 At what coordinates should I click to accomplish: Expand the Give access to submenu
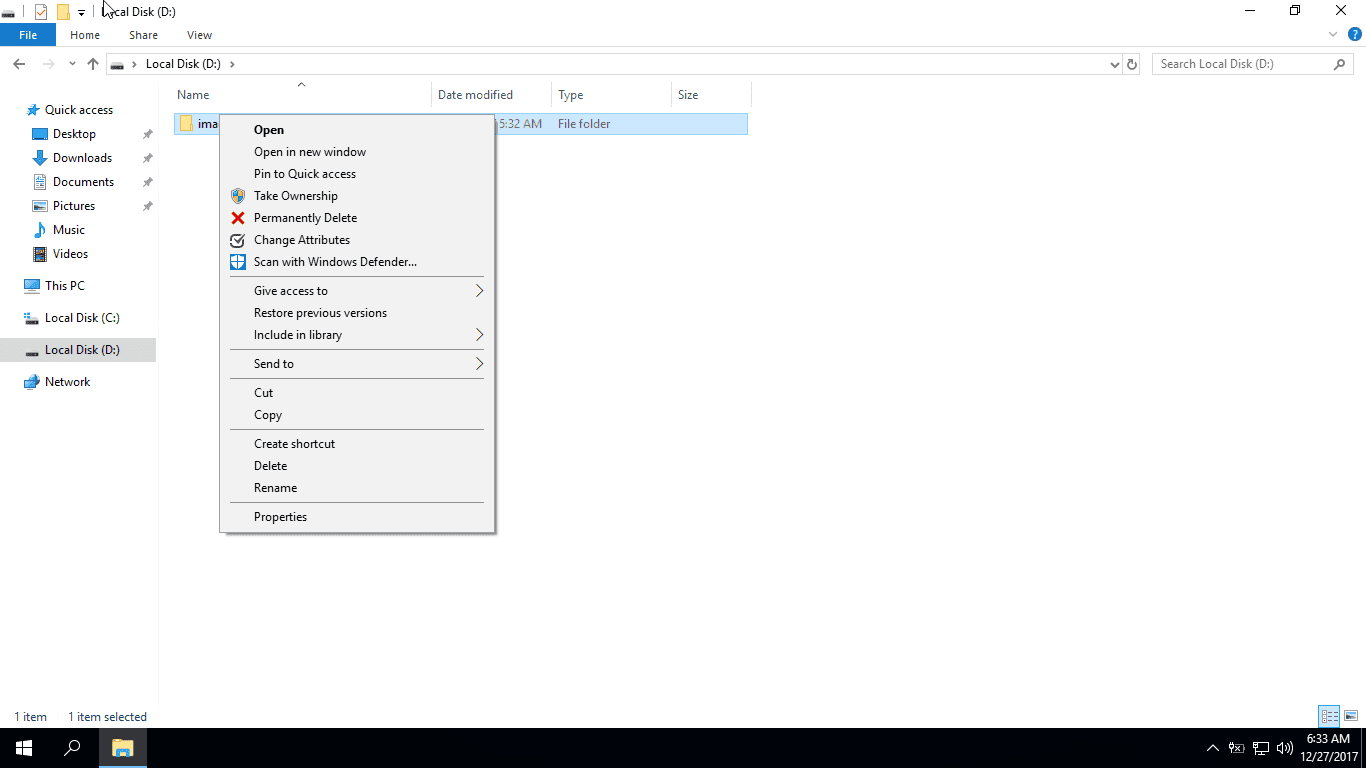coord(290,290)
